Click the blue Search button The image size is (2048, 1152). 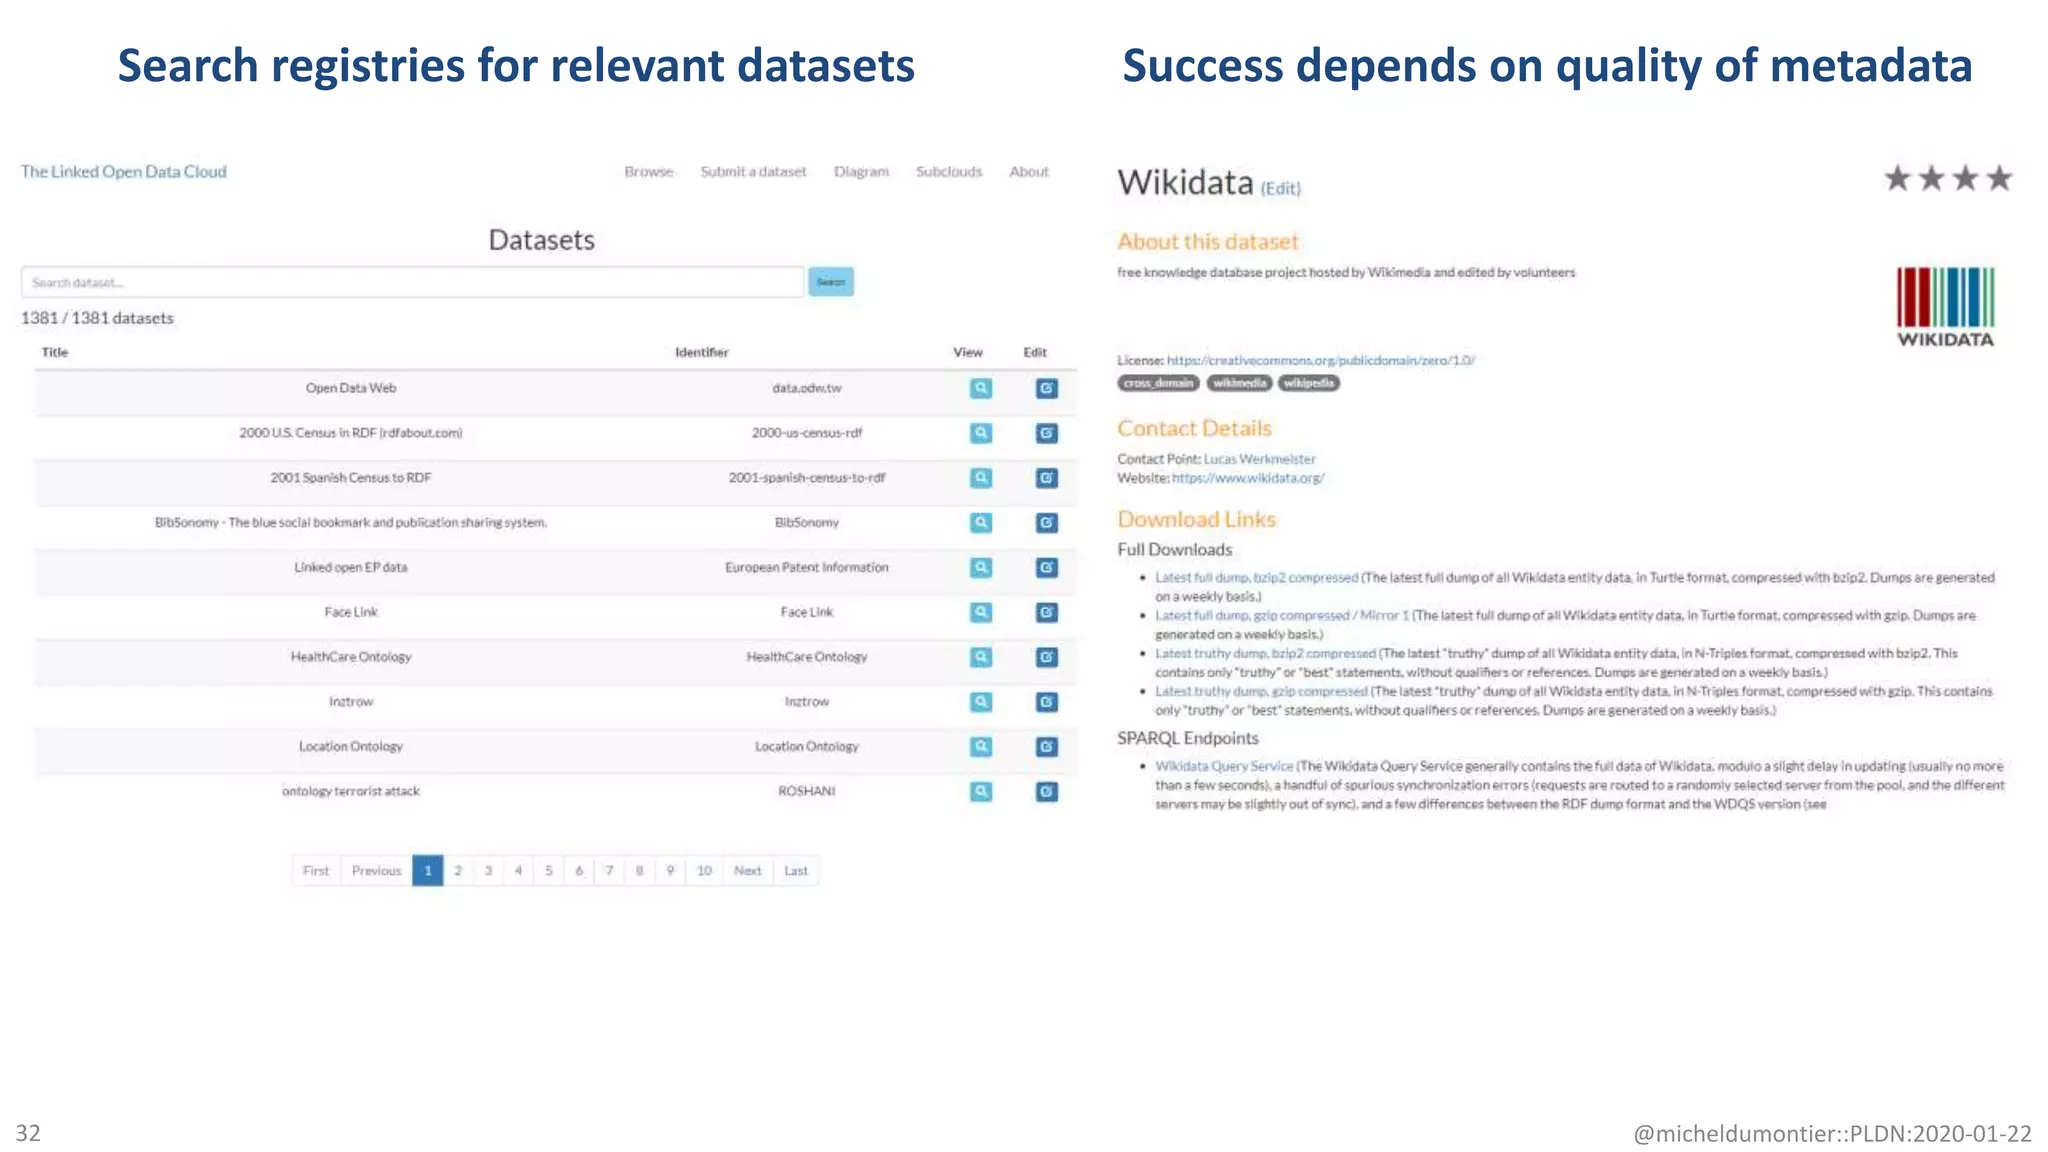click(x=830, y=282)
